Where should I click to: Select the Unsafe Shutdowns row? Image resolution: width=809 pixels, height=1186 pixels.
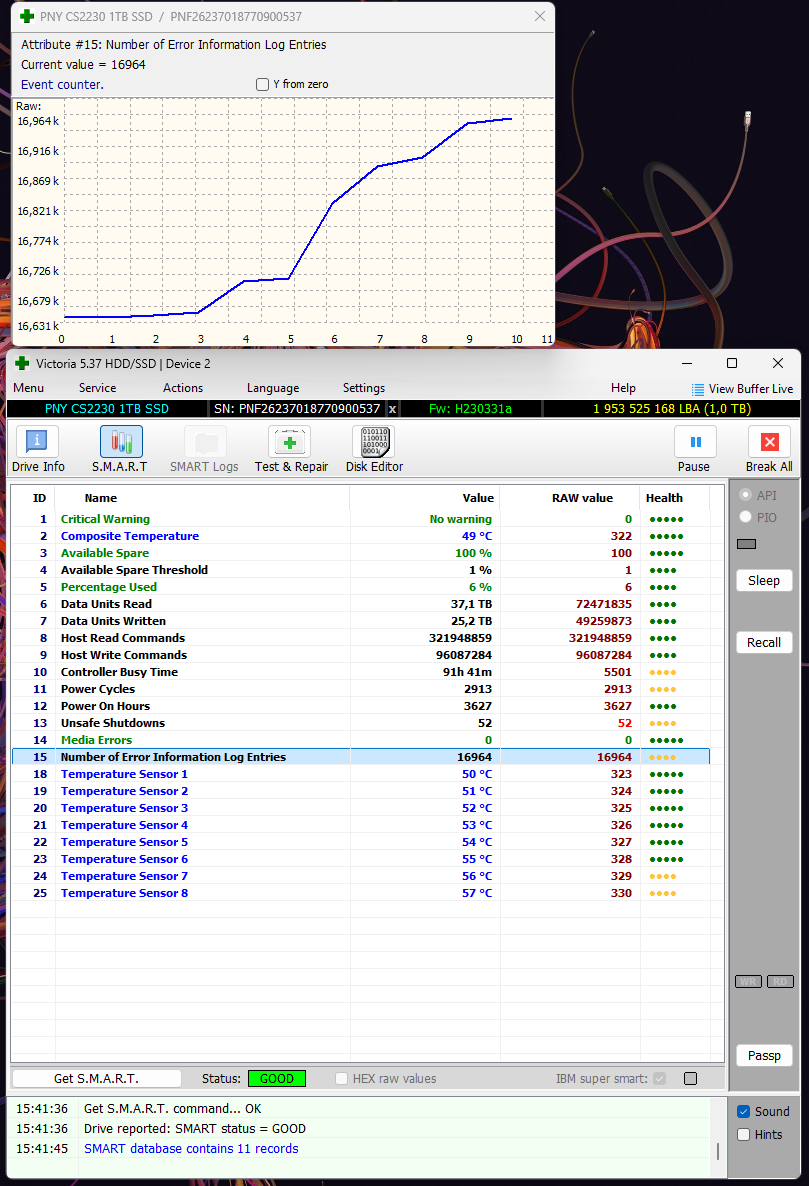[x=361, y=723]
